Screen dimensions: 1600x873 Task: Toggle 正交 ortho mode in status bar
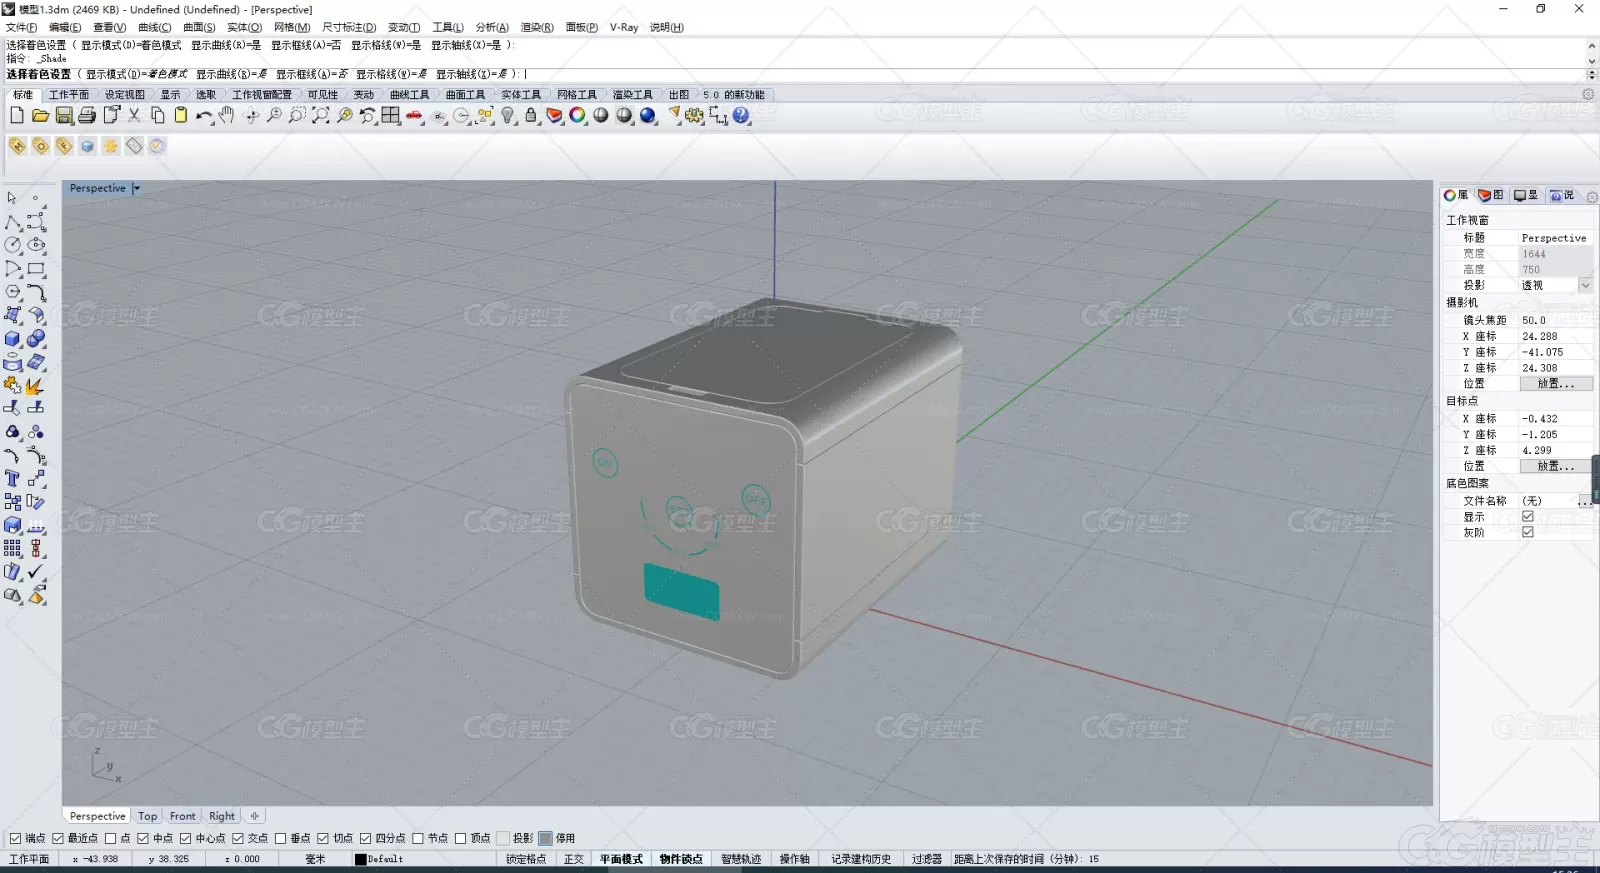574,860
